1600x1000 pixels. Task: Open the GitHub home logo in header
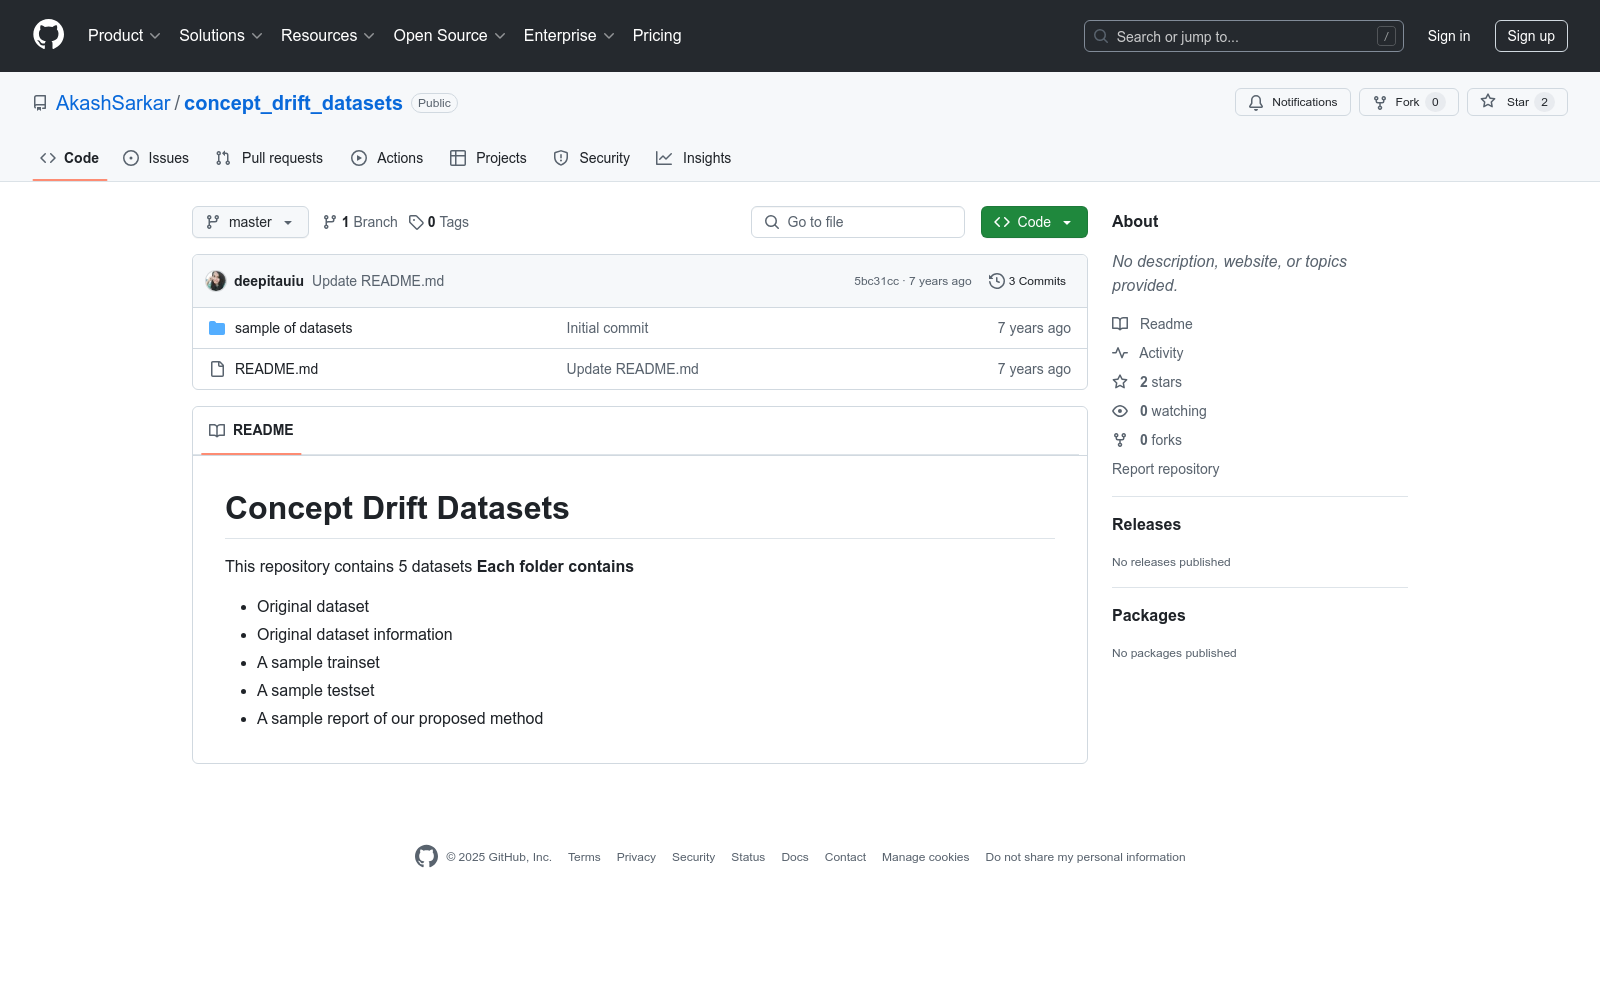[48, 35]
